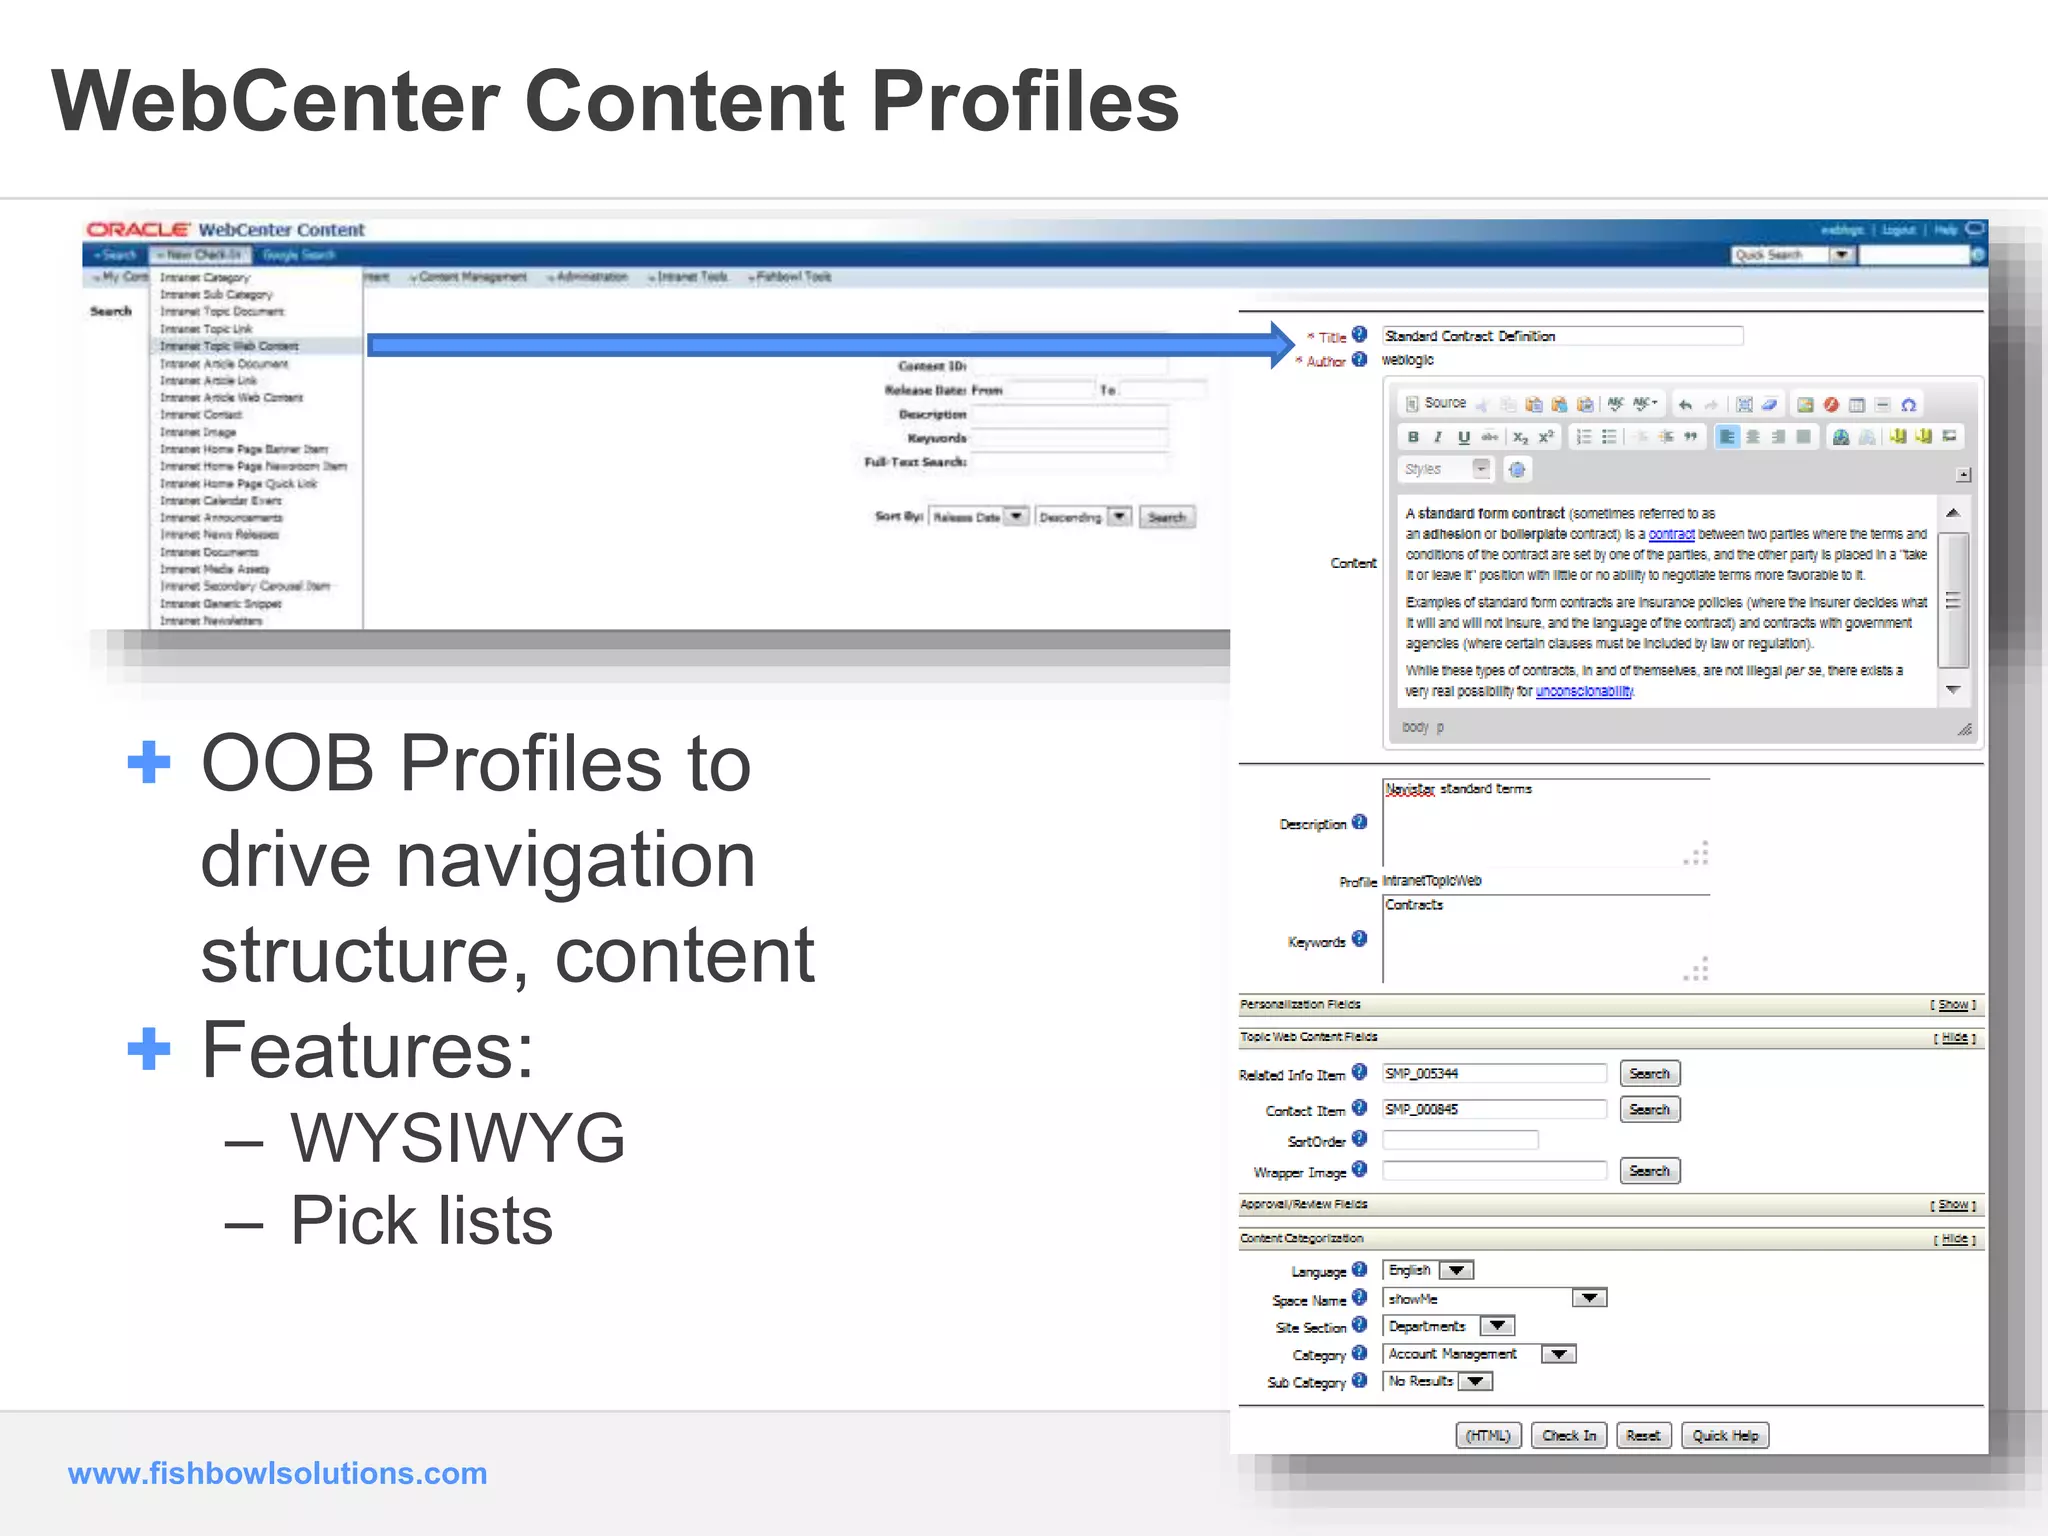Insert a Flash object
Screen dimensions: 2048x1536
[x=1831, y=405]
